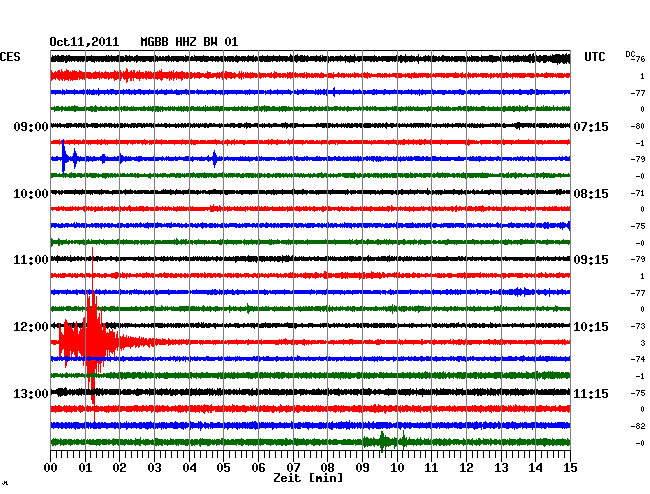Click minute axis tick label "14"
Viewport: 650px width, 494px height.
tap(535, 468)
